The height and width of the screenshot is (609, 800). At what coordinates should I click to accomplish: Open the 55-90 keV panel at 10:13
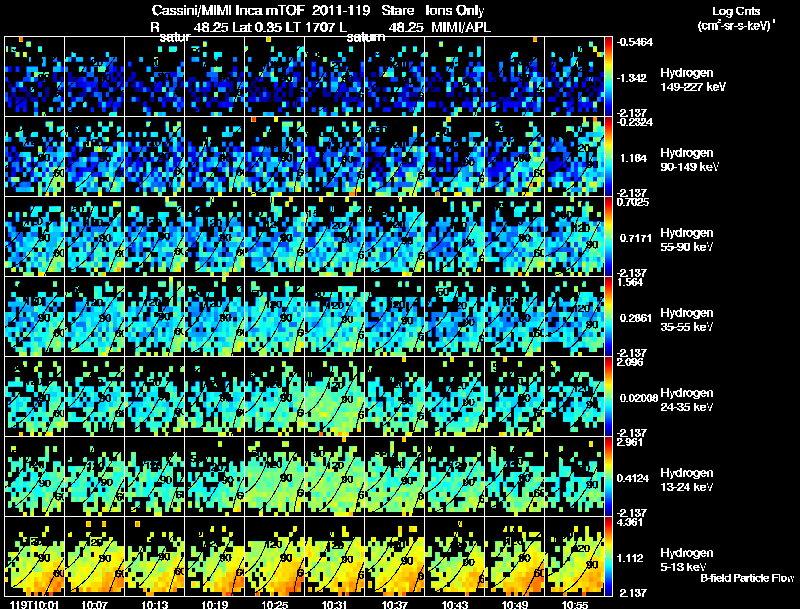tap(155, 236)
